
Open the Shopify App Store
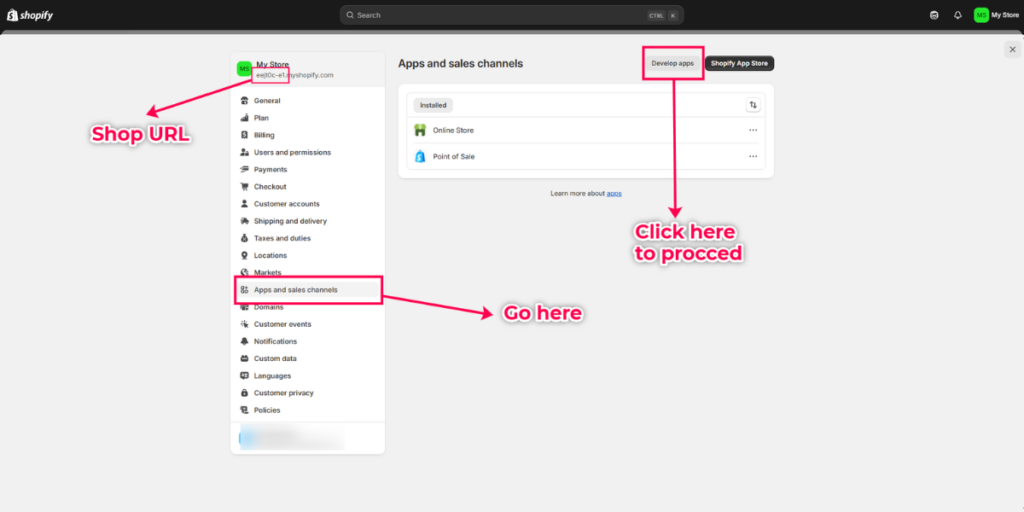pyautogui.click(x=739, y=63)
